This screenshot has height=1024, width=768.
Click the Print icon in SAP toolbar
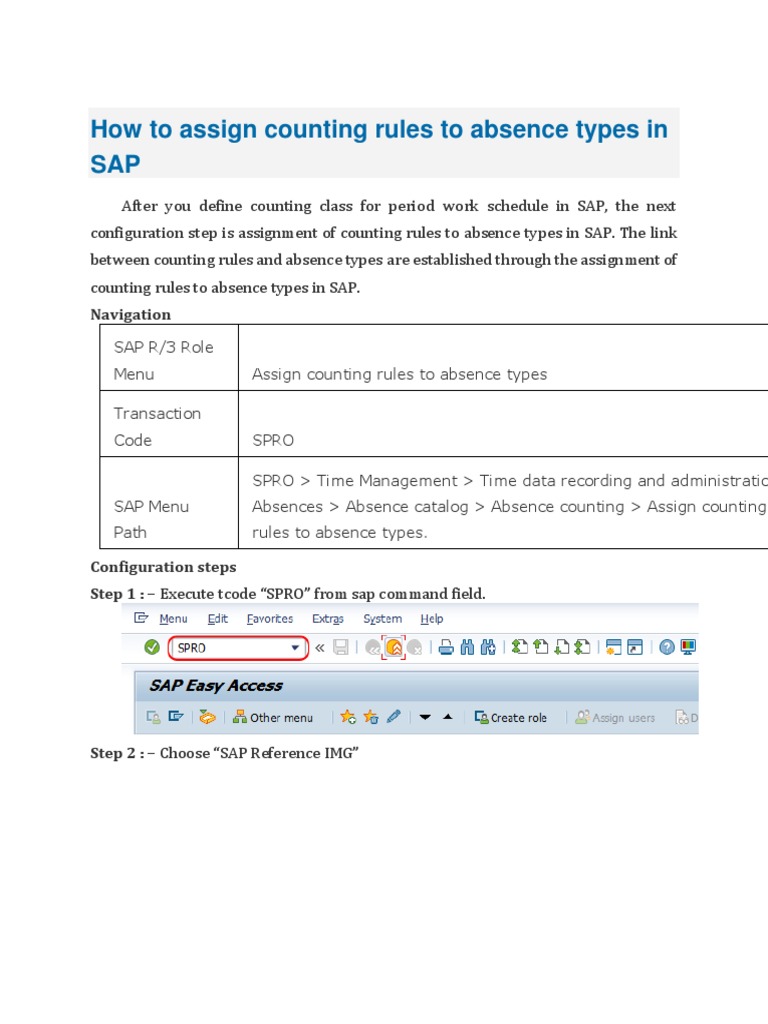[446, 647]
